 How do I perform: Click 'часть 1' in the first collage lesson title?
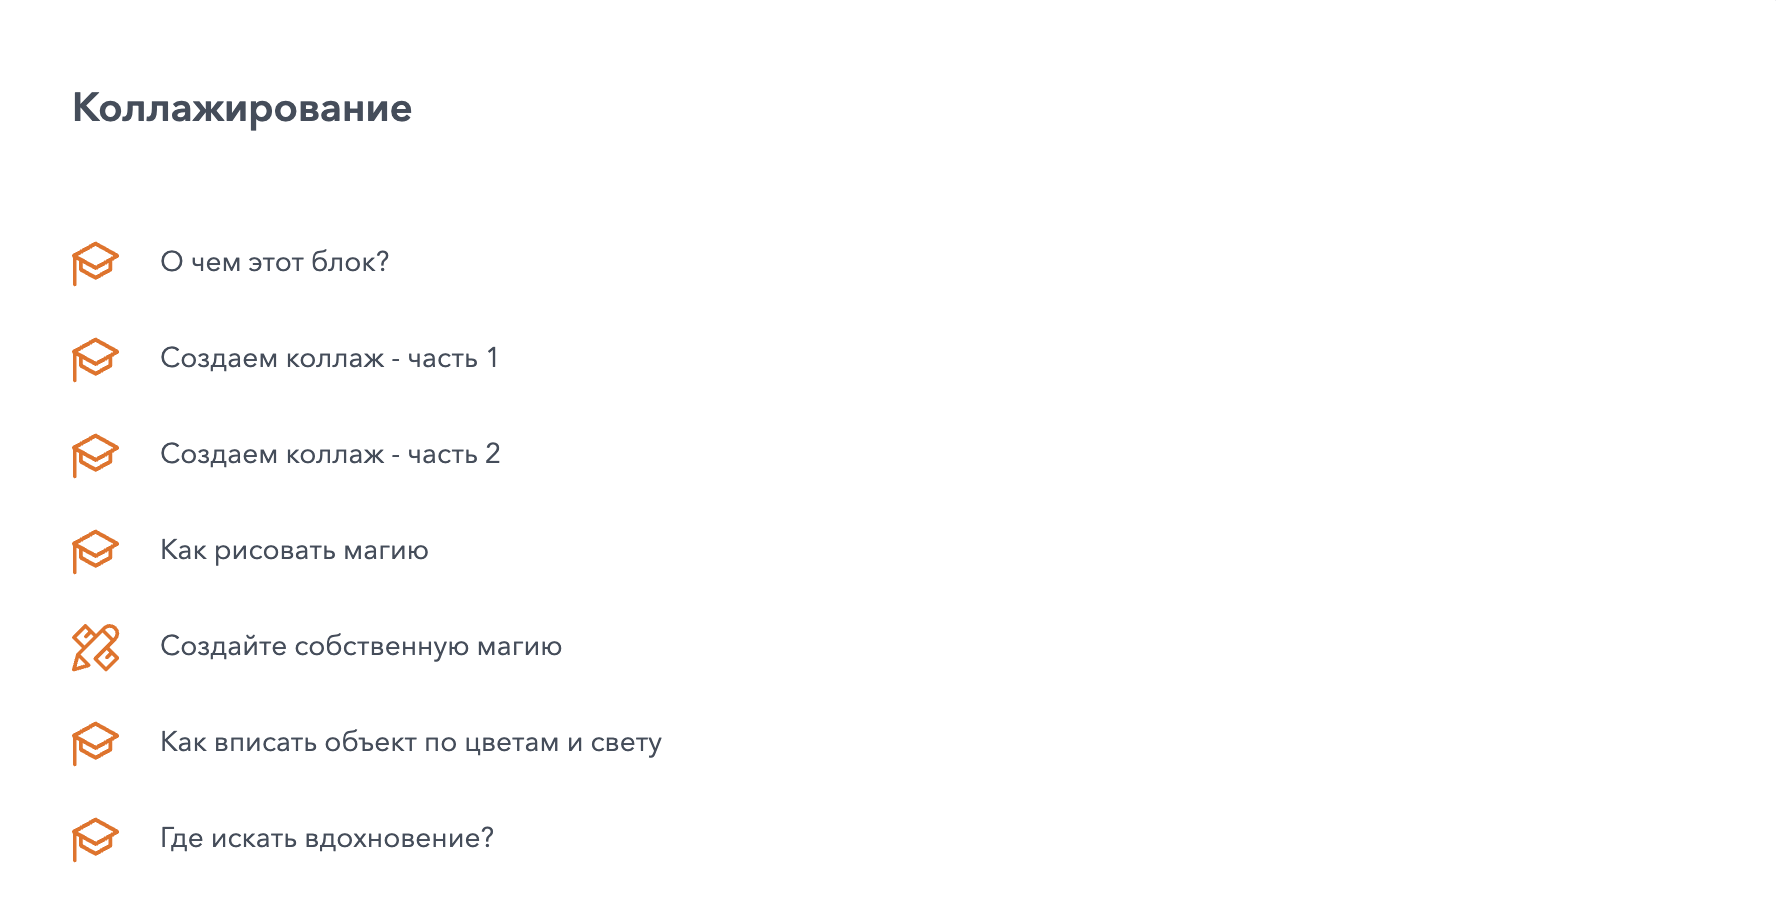tap(452, 358)
